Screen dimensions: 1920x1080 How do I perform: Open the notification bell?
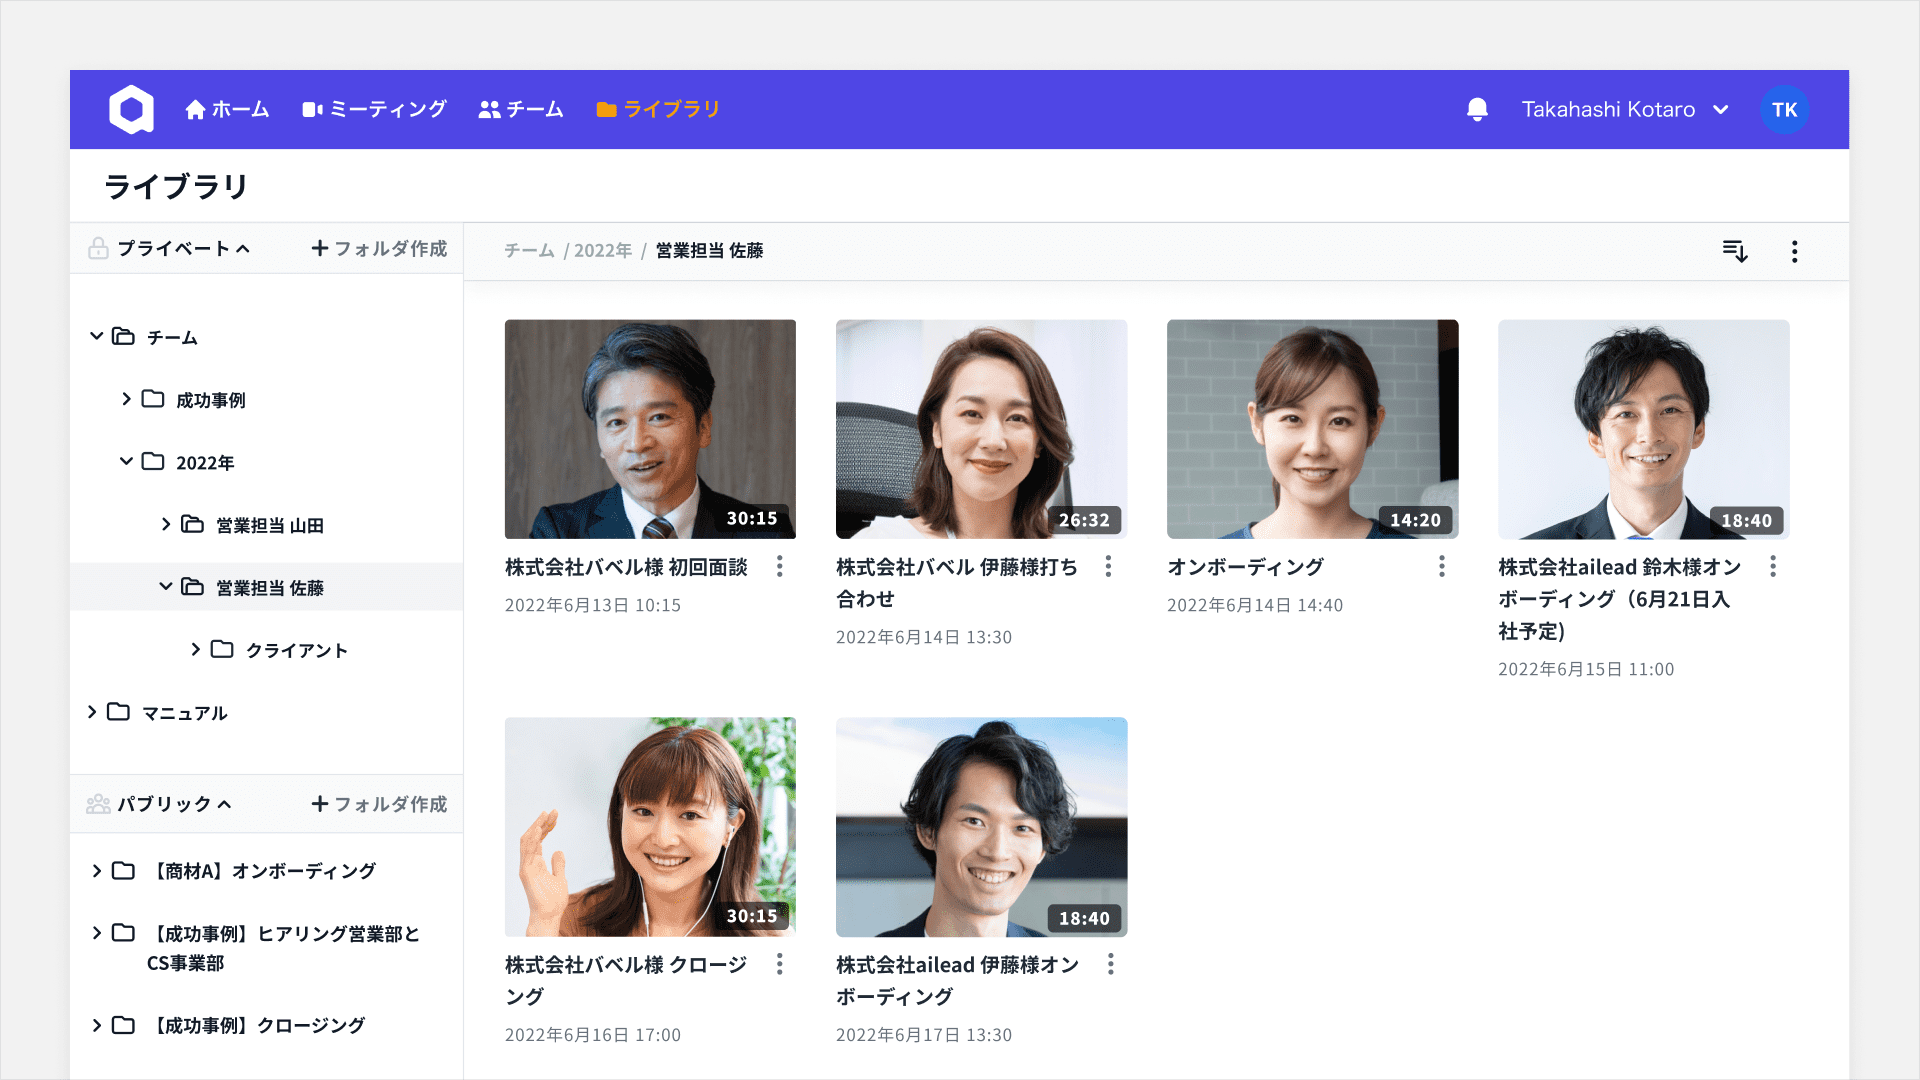tap(1477, 109)
